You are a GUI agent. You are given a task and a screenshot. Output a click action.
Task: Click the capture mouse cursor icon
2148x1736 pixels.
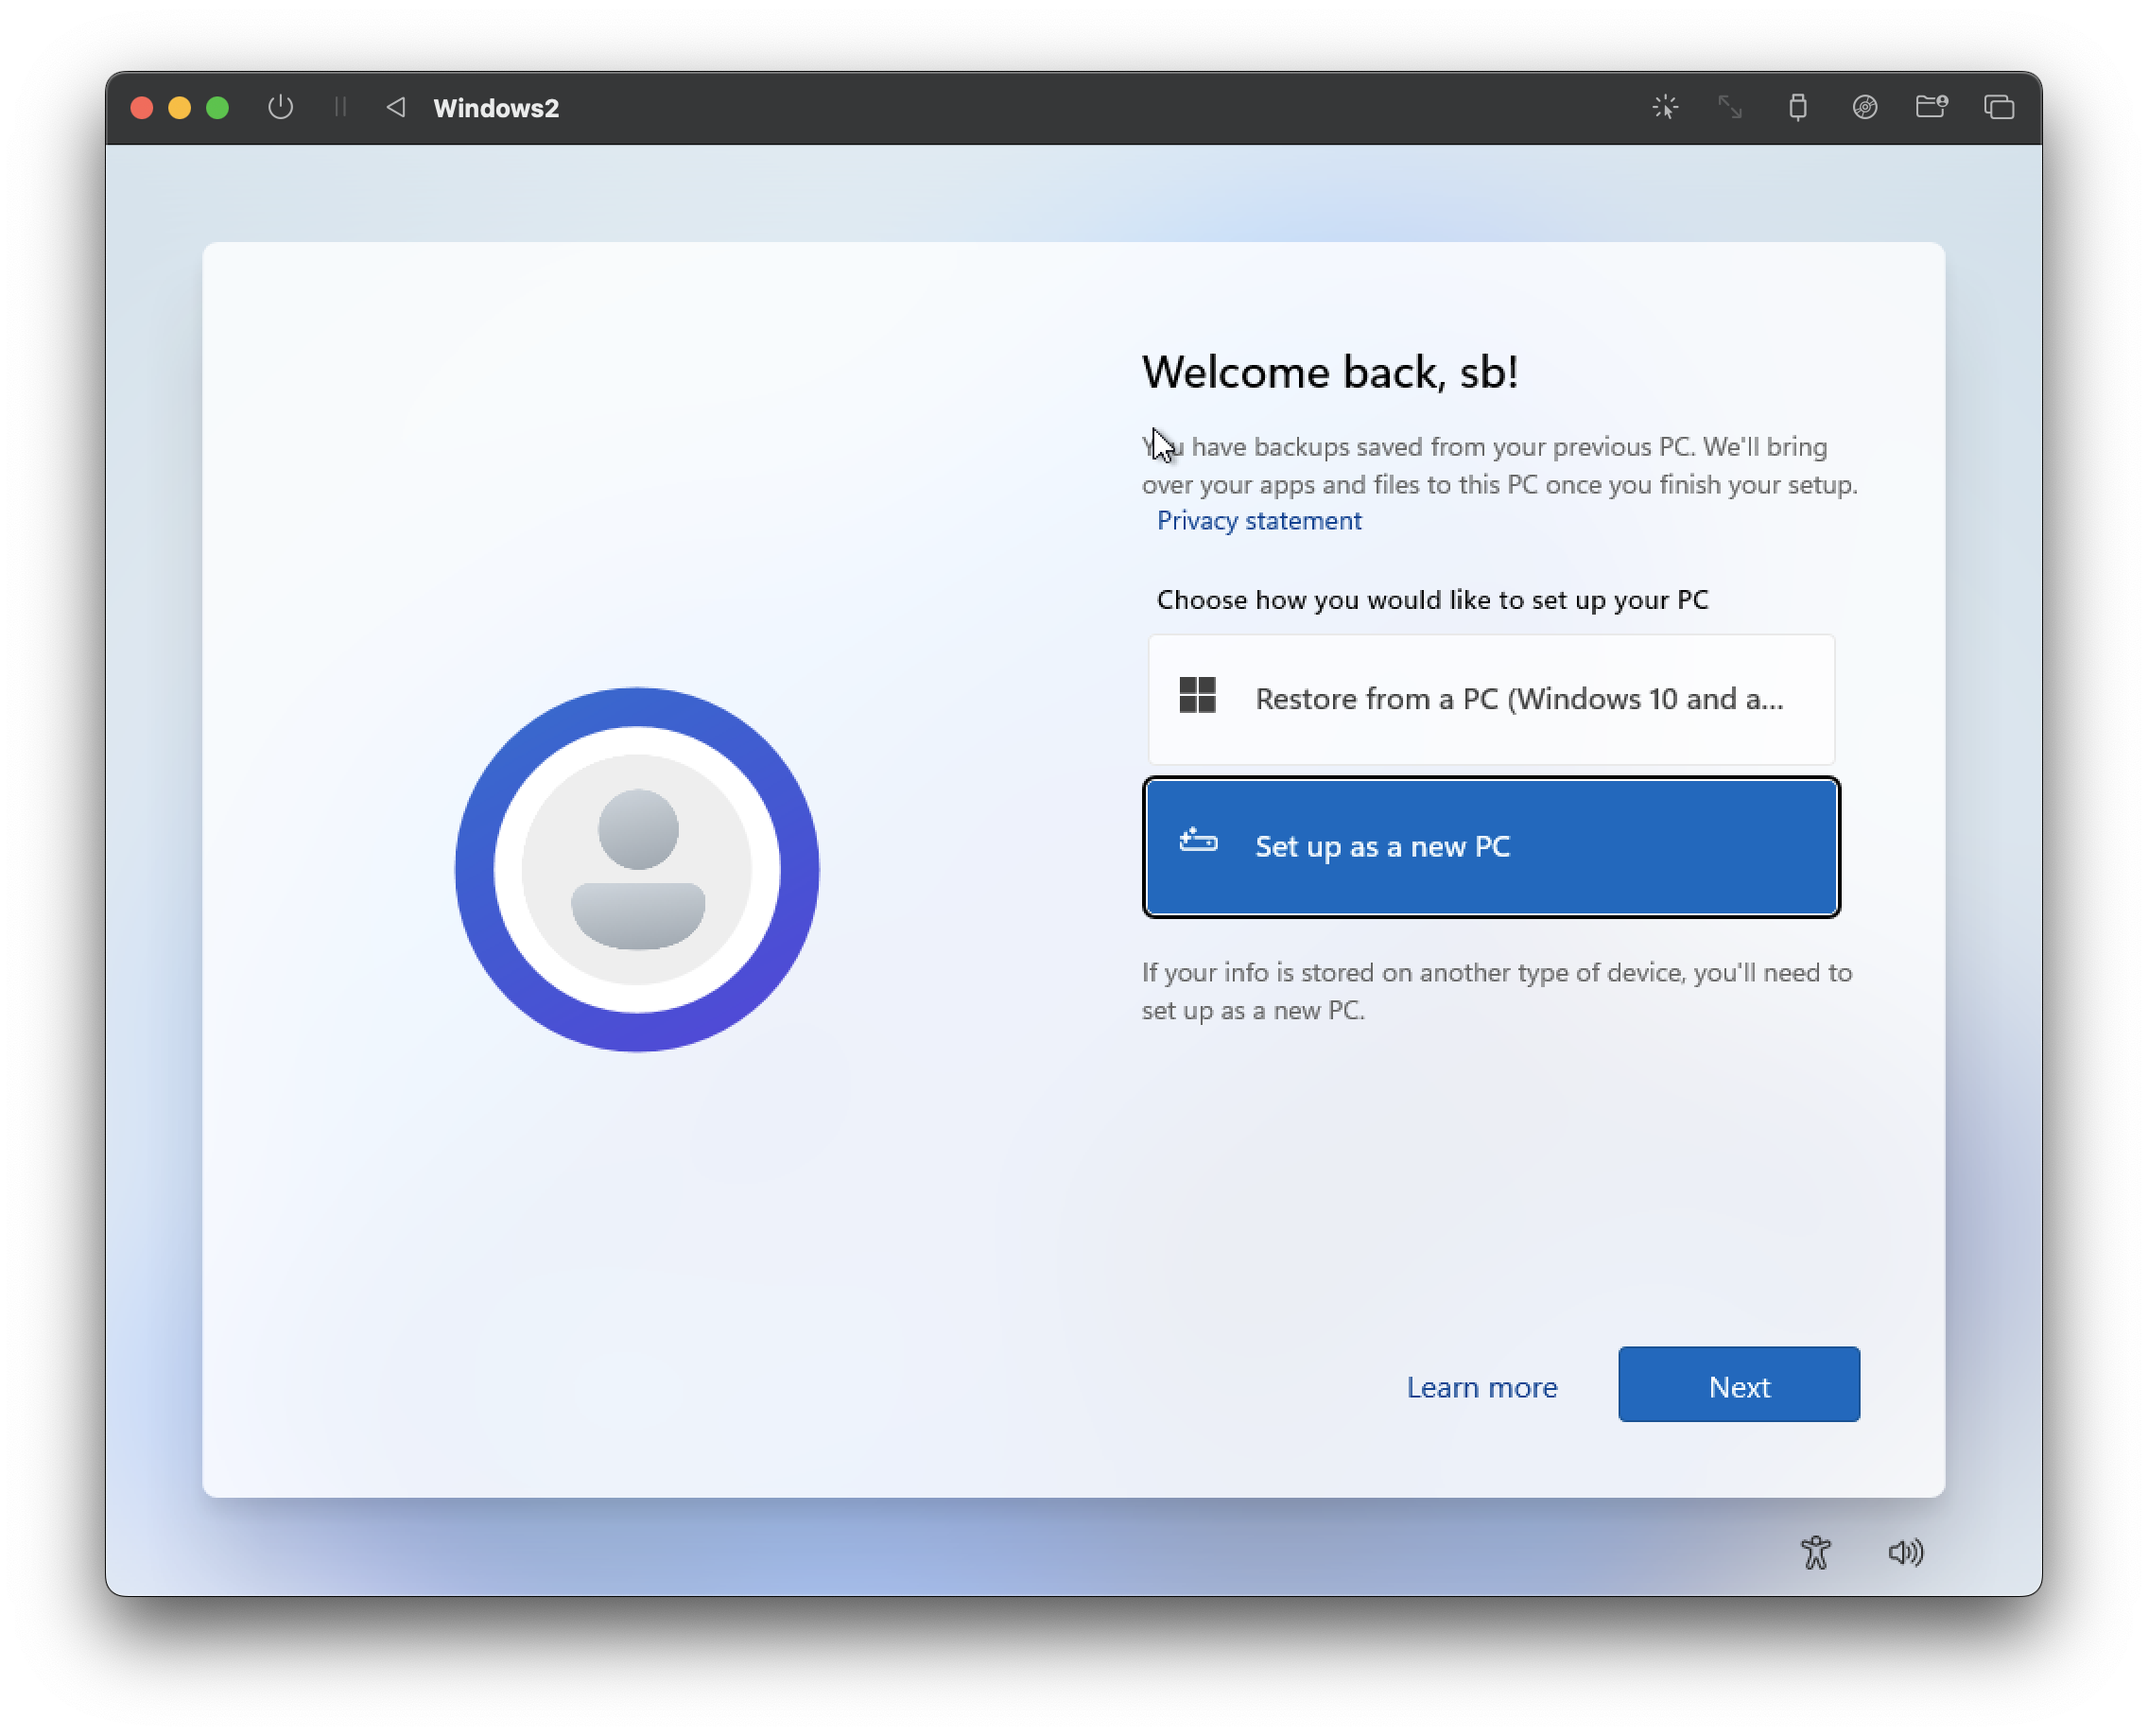pos(1665,107)
